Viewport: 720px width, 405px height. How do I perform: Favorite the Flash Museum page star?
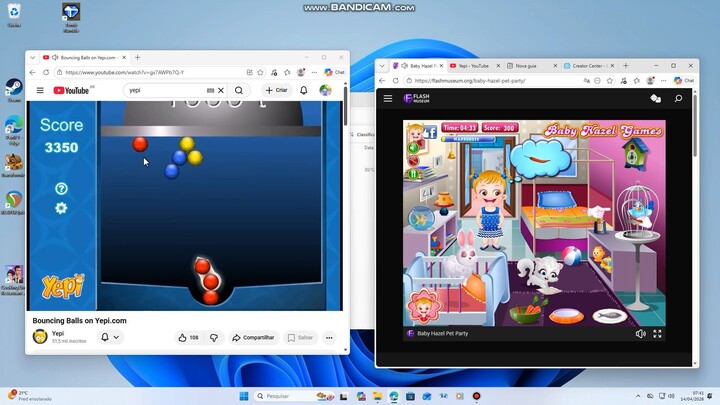(x=610, y=80)
